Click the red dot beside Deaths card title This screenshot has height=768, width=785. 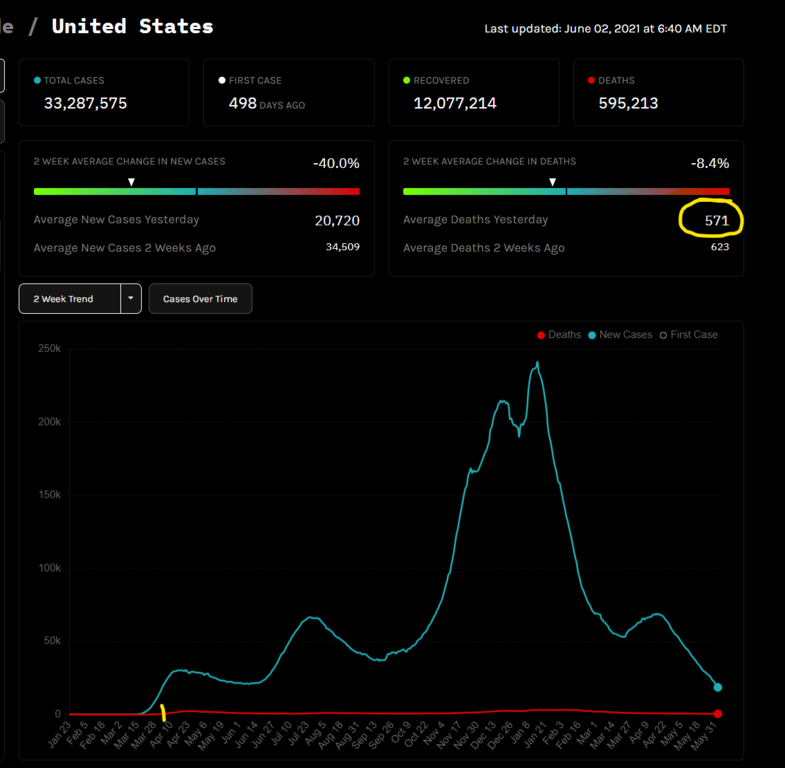click(x=592, y=80)
